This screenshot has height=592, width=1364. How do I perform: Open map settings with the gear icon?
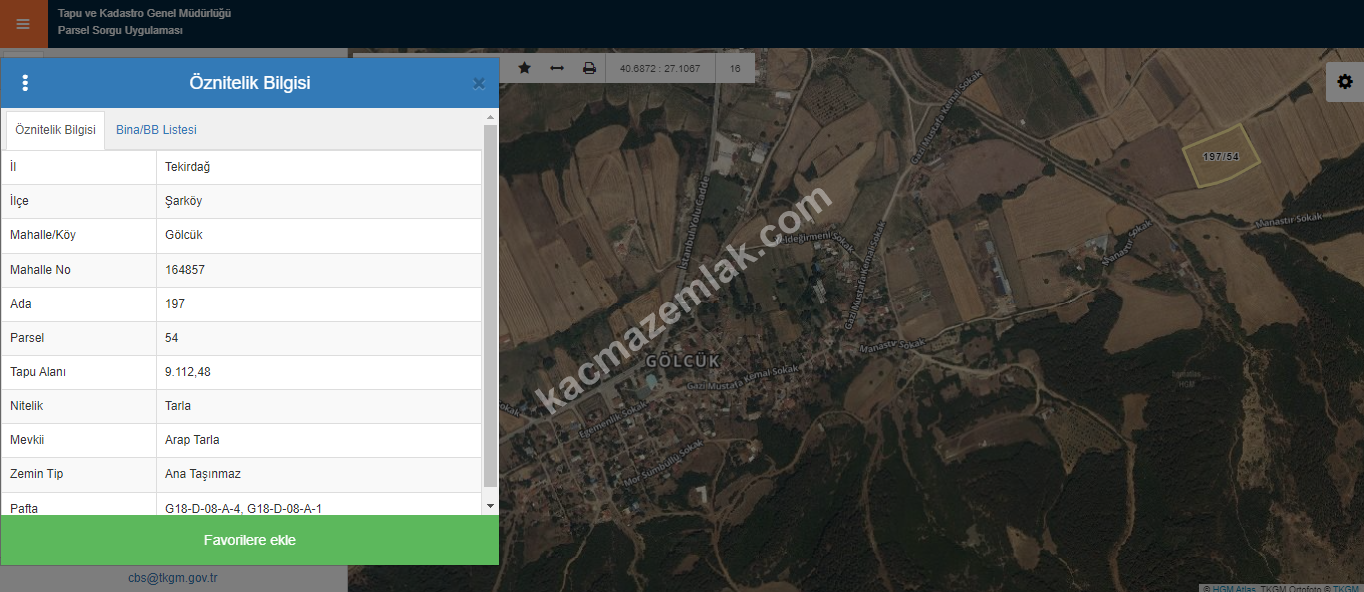tap(1344, 82)
